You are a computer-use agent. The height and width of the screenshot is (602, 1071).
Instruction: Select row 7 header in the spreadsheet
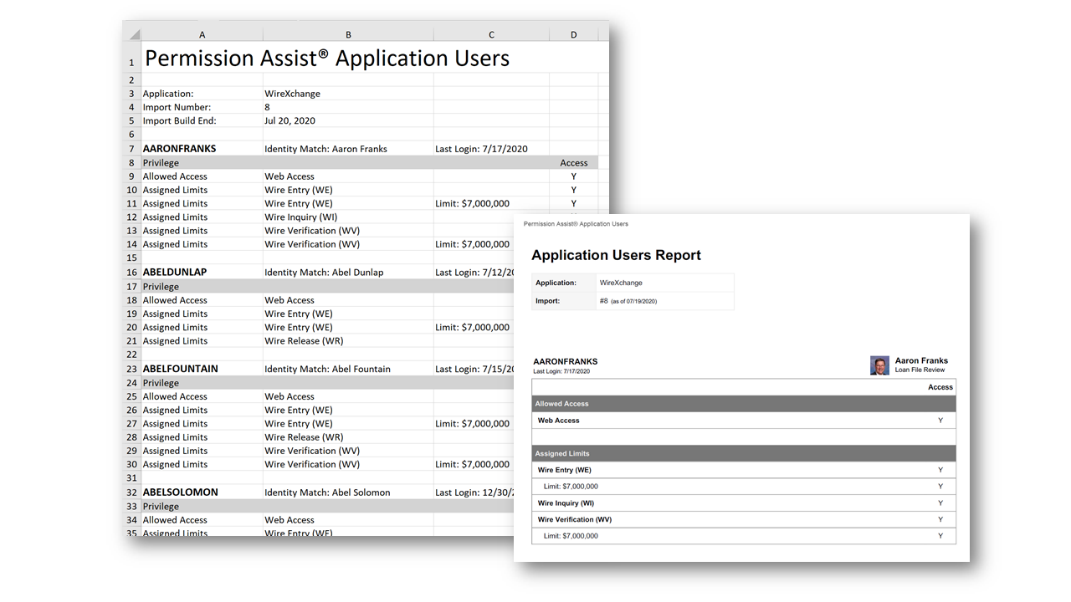point(131,148)
